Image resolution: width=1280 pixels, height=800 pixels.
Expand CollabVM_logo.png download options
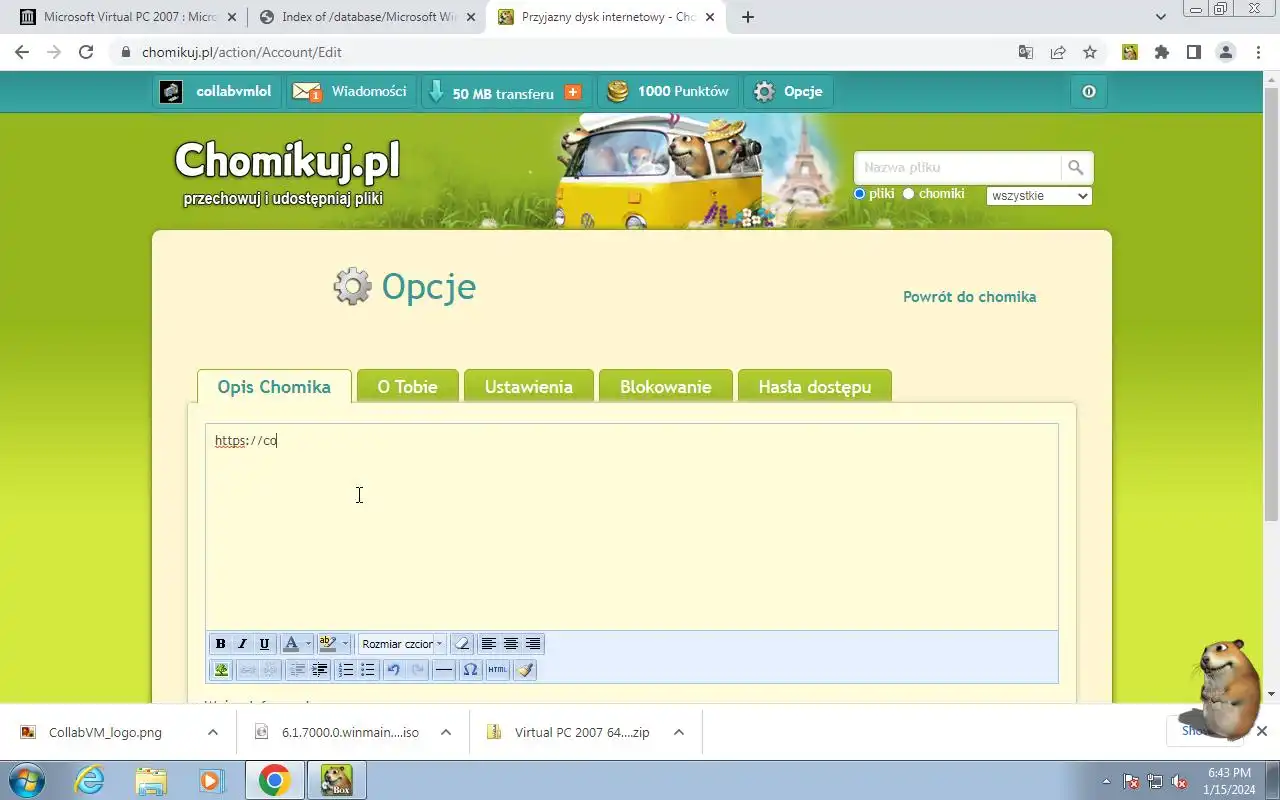point(213,732)
